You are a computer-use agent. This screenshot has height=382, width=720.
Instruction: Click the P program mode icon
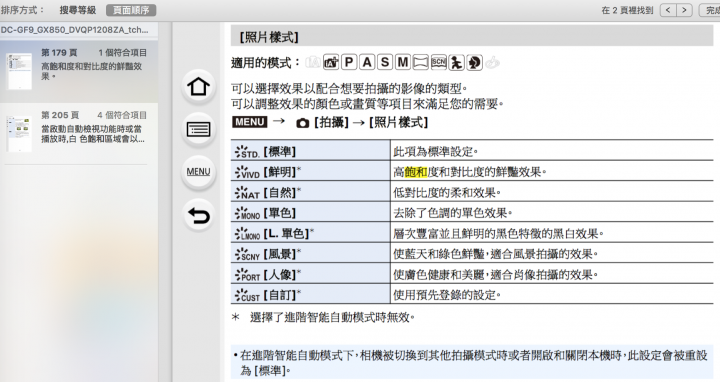[x=349, y=62]
